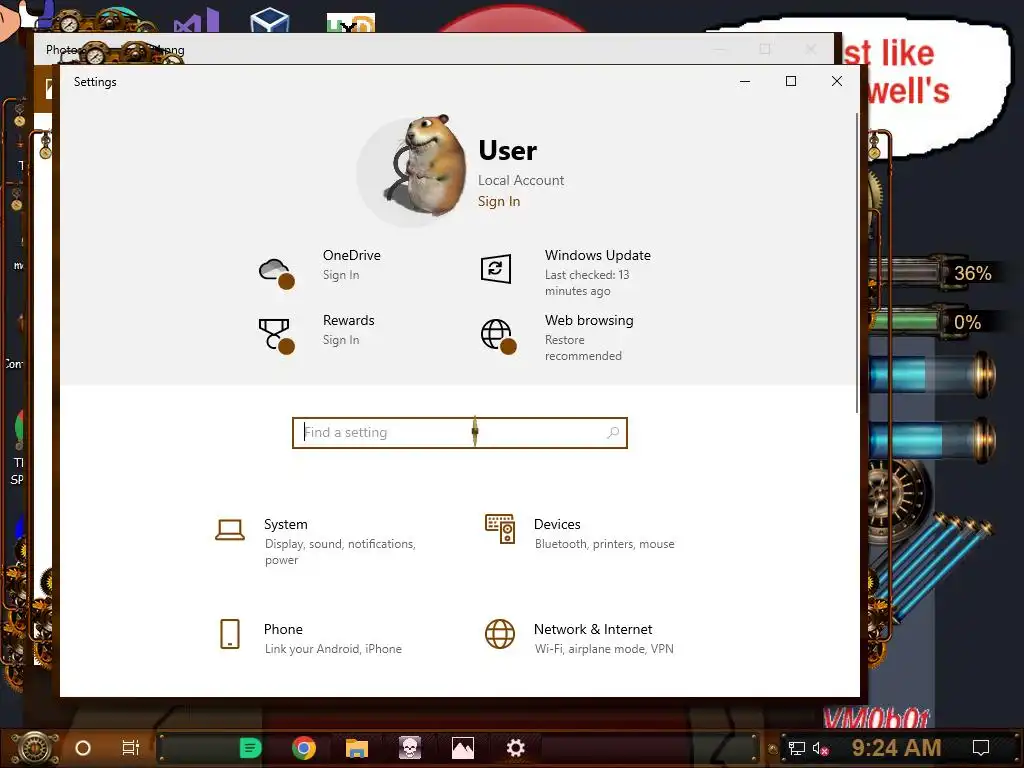Click the muted volume icon in tray

click(x=820, y=748)
